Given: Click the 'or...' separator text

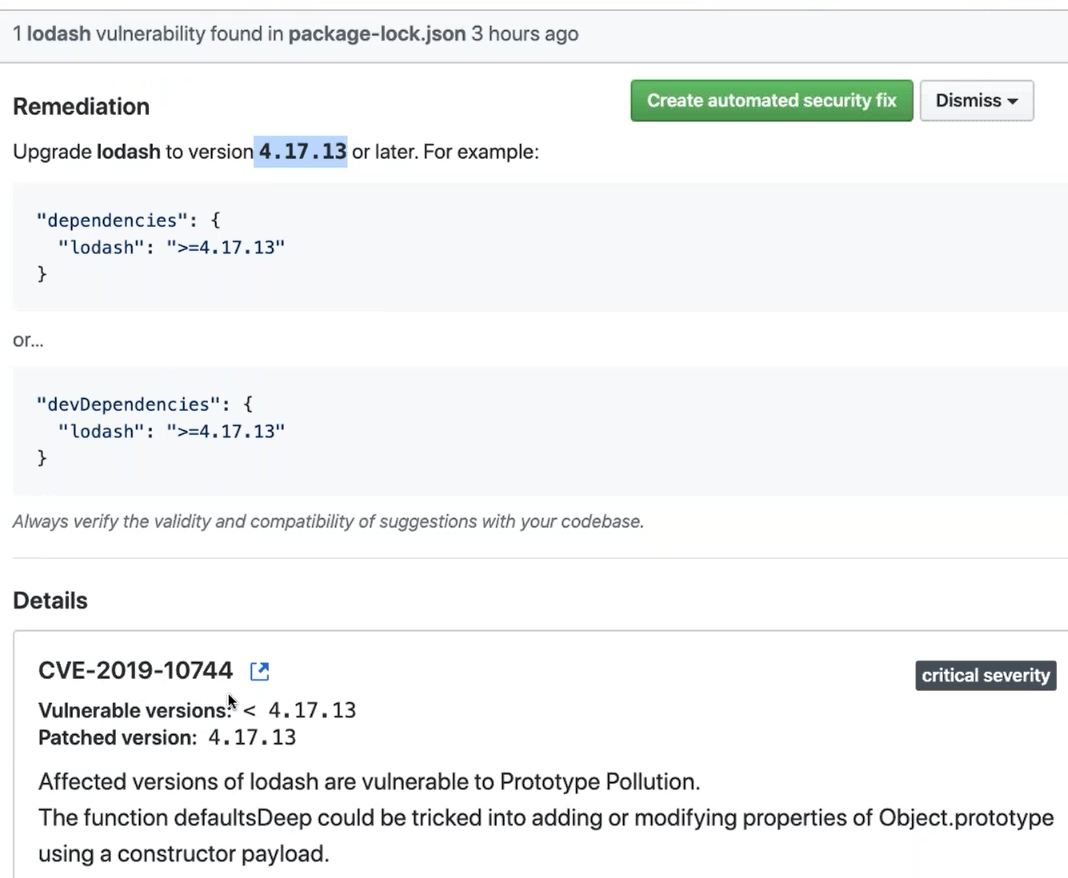Looking at the screenshot, I should [28, 340].
